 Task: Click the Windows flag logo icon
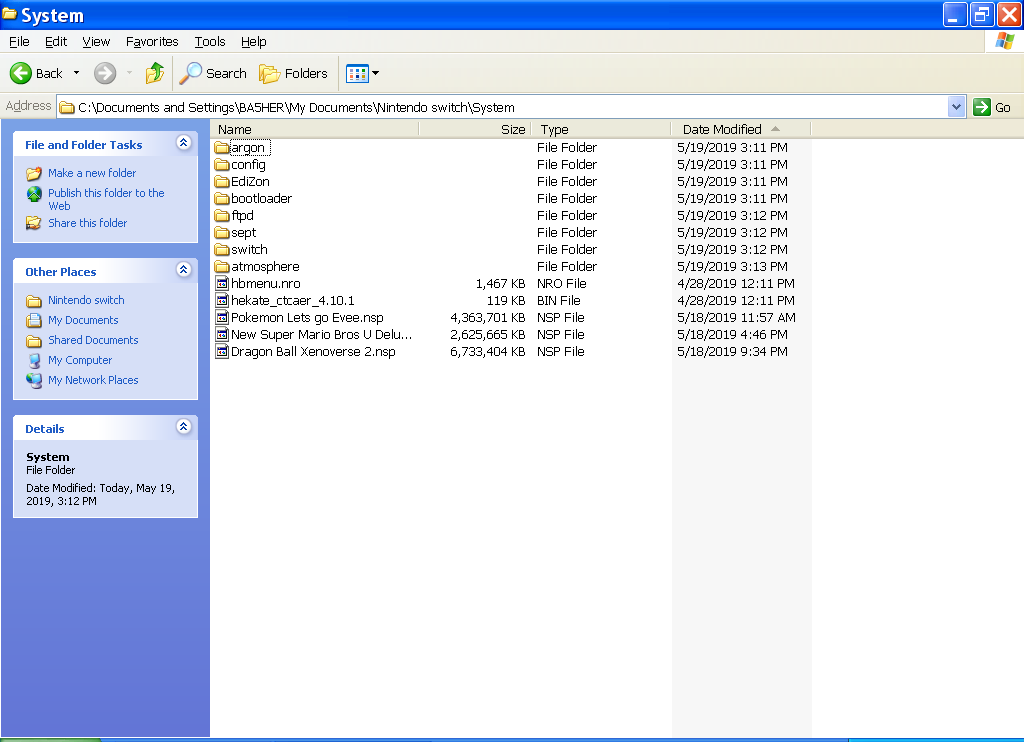tap(1004, 41)
